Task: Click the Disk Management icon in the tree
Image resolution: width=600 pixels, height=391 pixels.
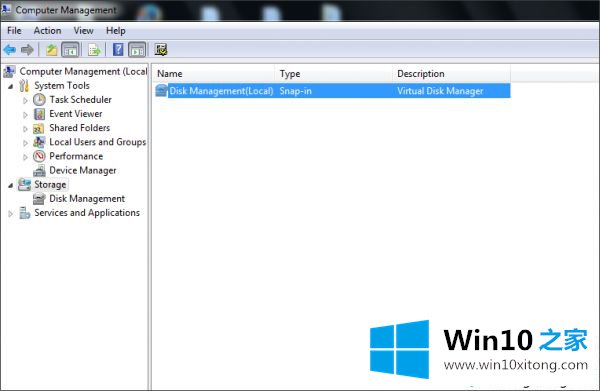Action: [39, 199]
